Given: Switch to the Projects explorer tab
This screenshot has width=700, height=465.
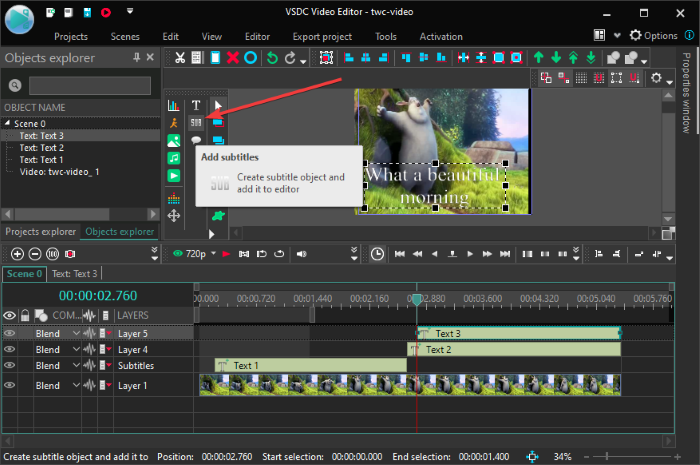Looking at the screenshot, I should click(x=41, y=232).
